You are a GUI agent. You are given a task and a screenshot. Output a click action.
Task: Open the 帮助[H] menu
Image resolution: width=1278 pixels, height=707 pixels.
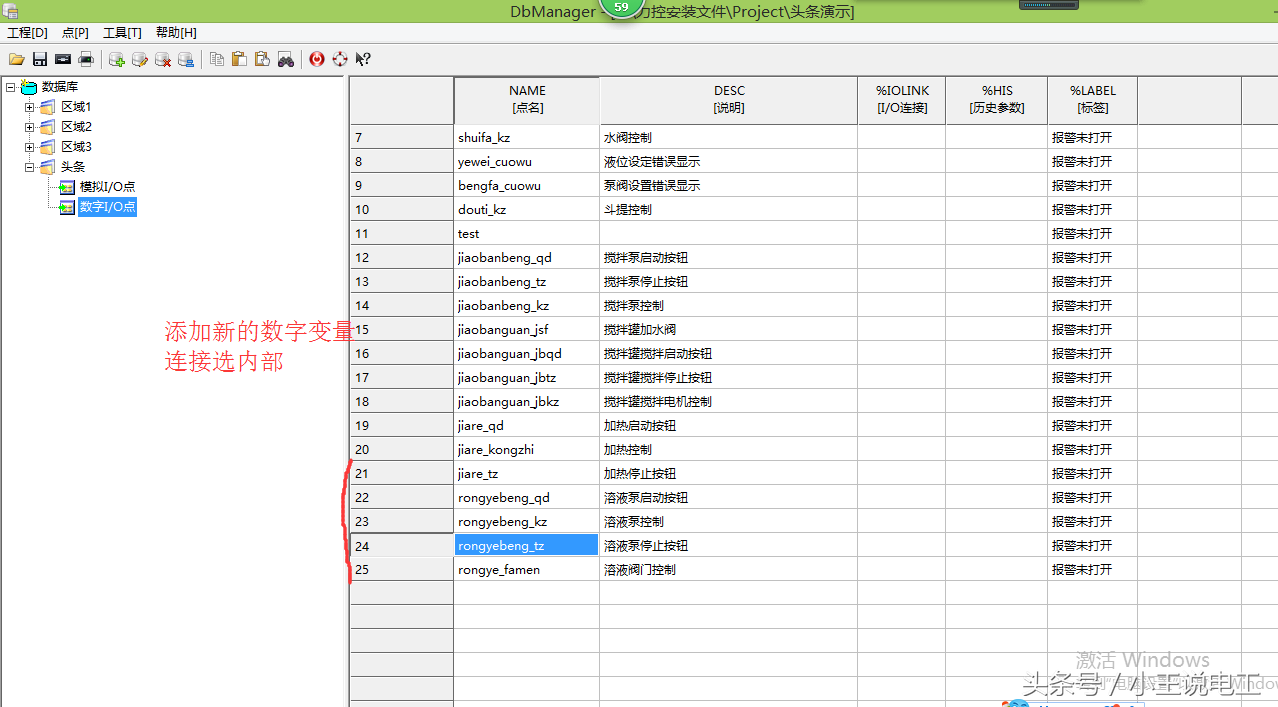tap(176, 33)
